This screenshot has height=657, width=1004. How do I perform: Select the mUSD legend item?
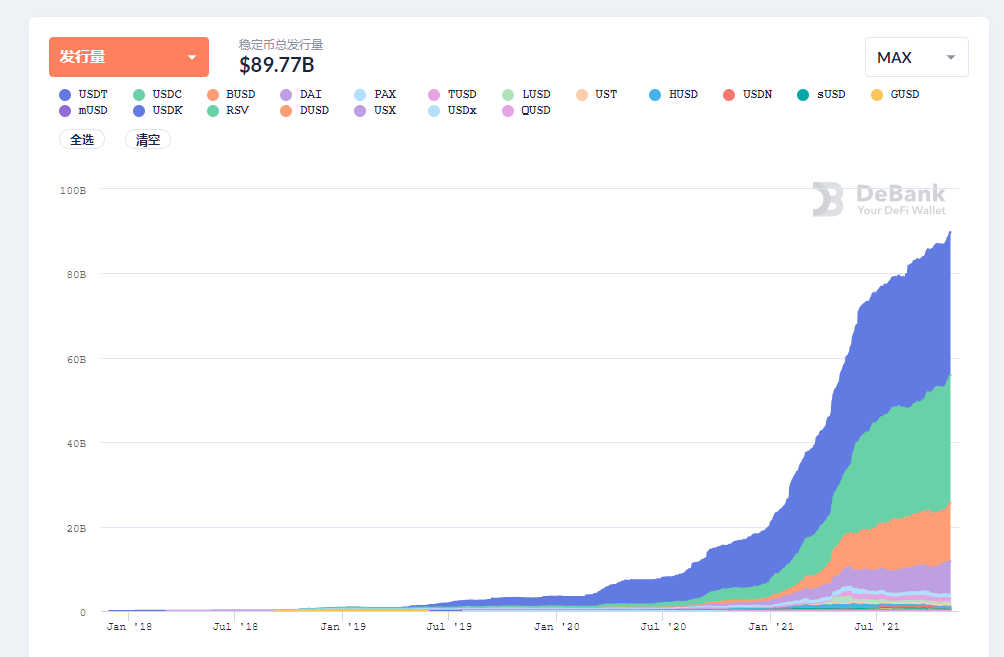point(83,110)
